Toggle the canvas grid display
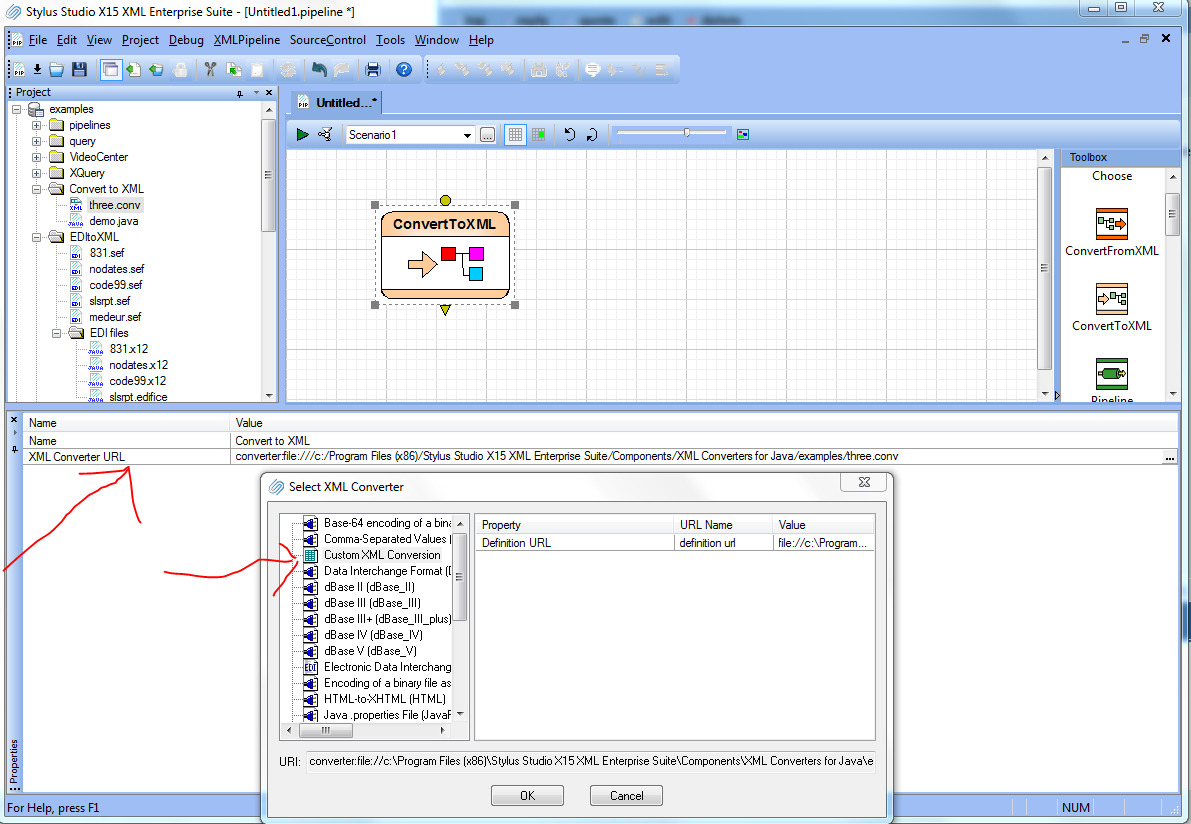This screenshot has height=824, width=1191. [x=515, y=134]
